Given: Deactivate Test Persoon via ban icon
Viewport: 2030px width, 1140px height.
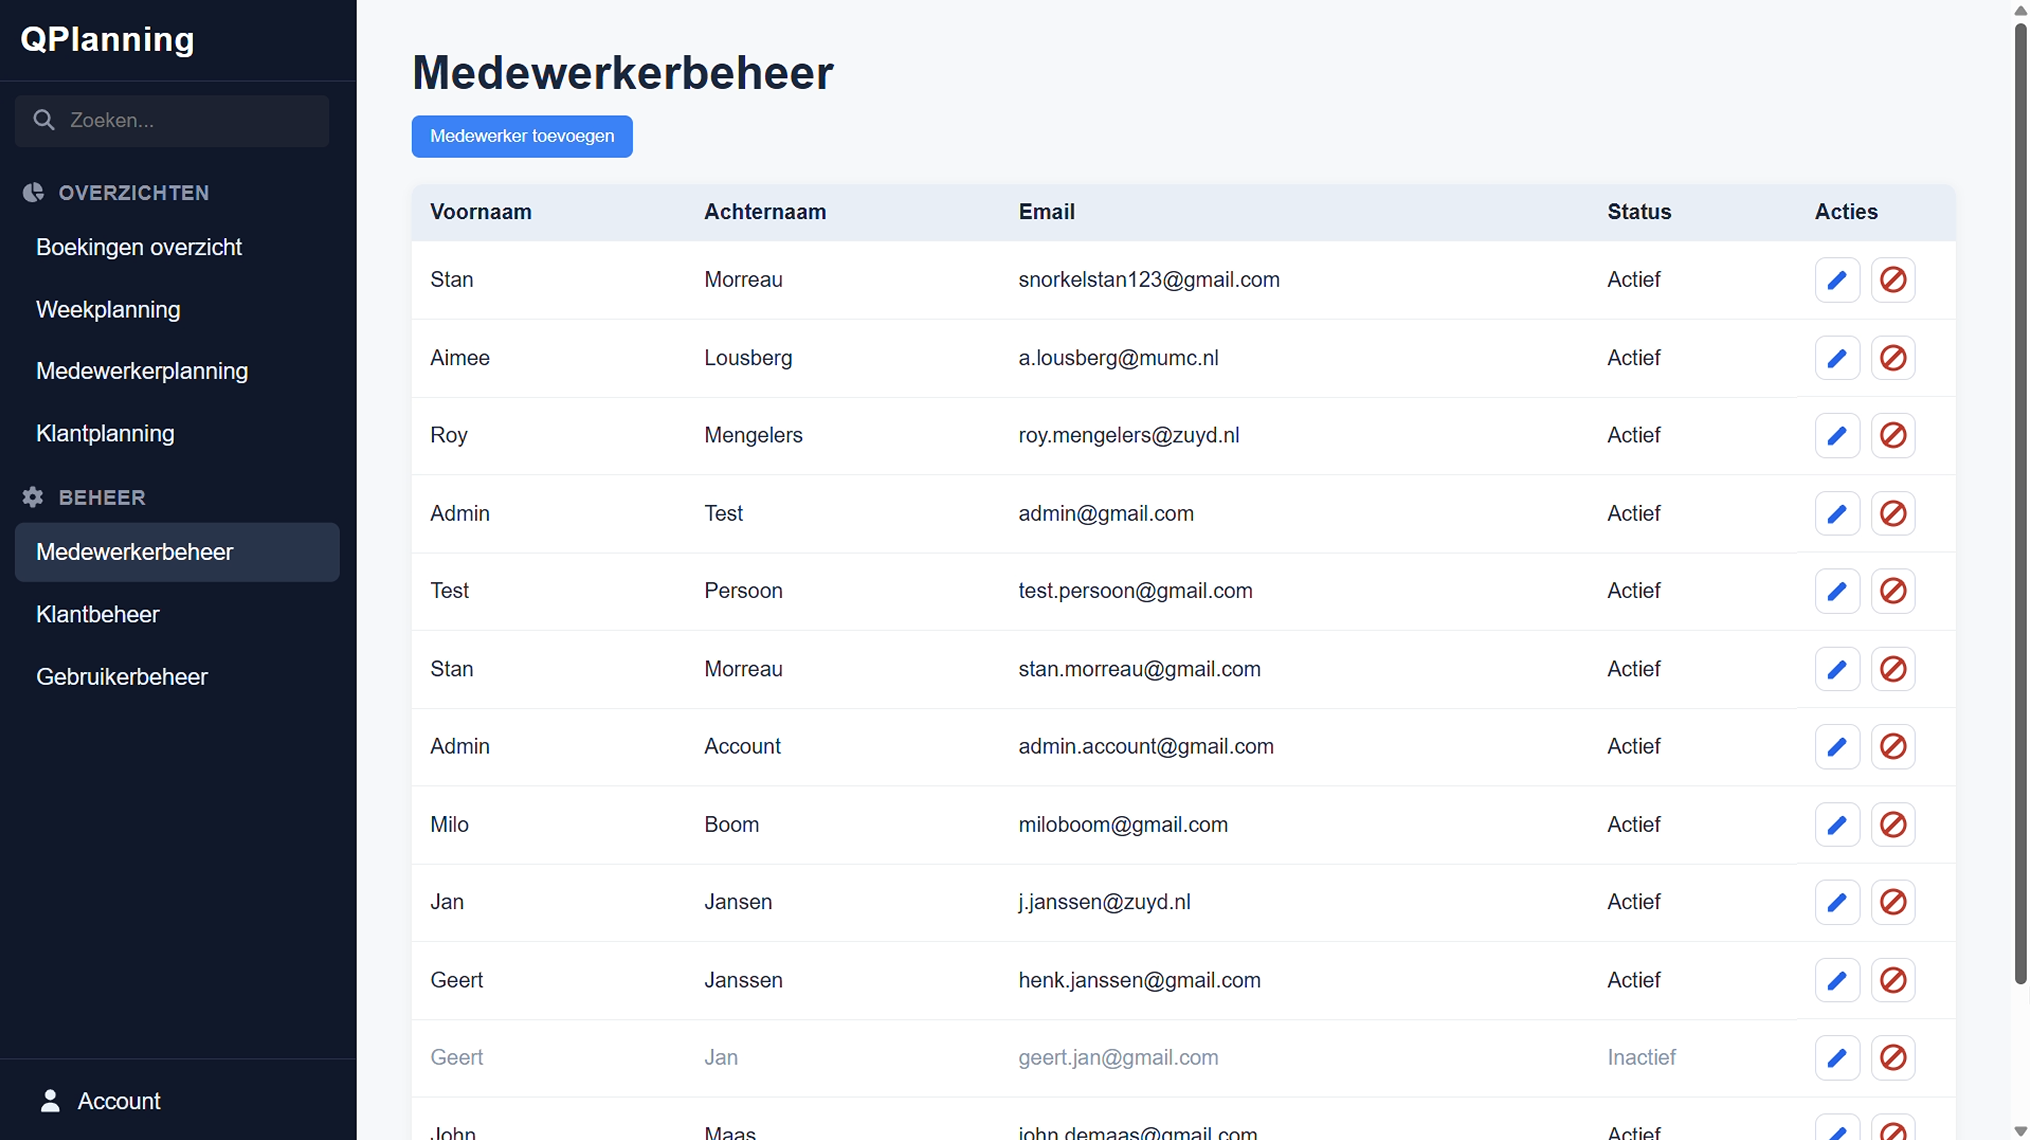Looking at the screenshot, I should tap(1893, 591).
